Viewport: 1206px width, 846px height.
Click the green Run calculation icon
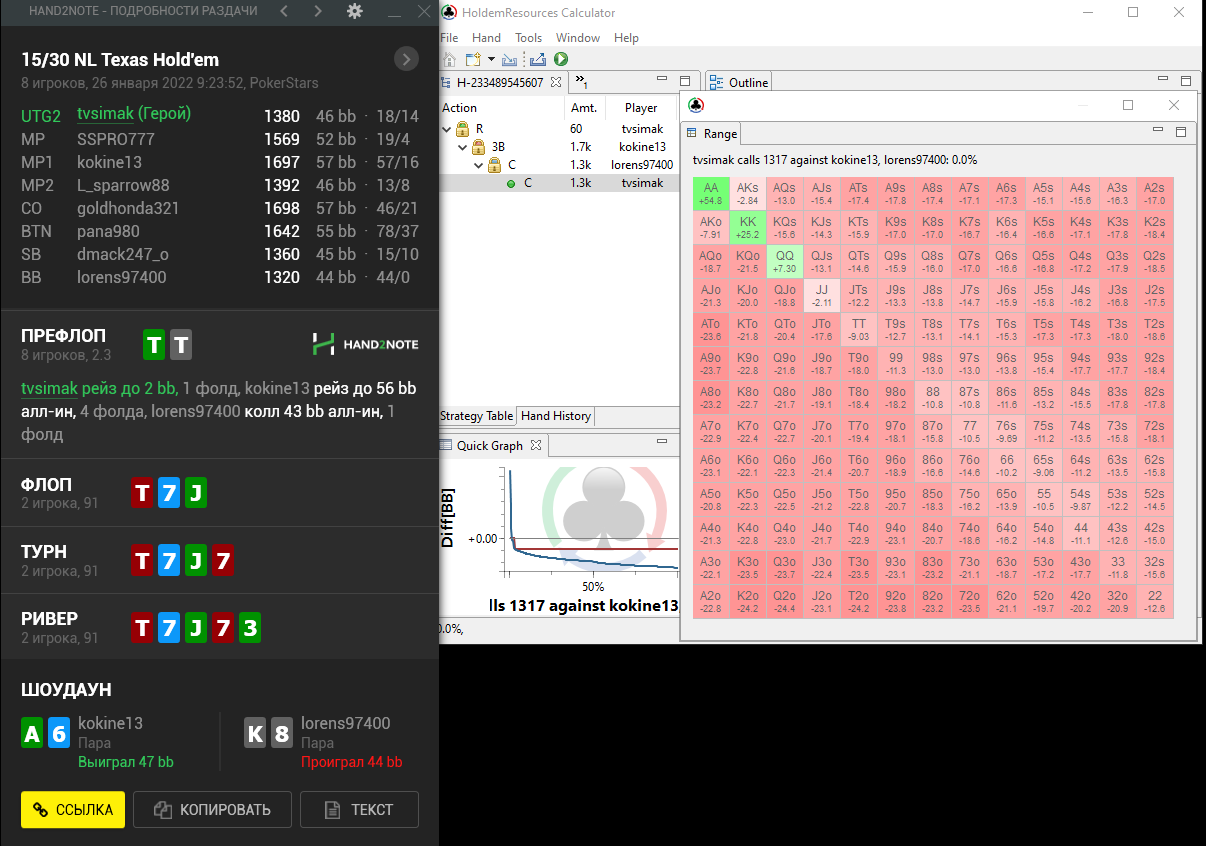(561, 60)
